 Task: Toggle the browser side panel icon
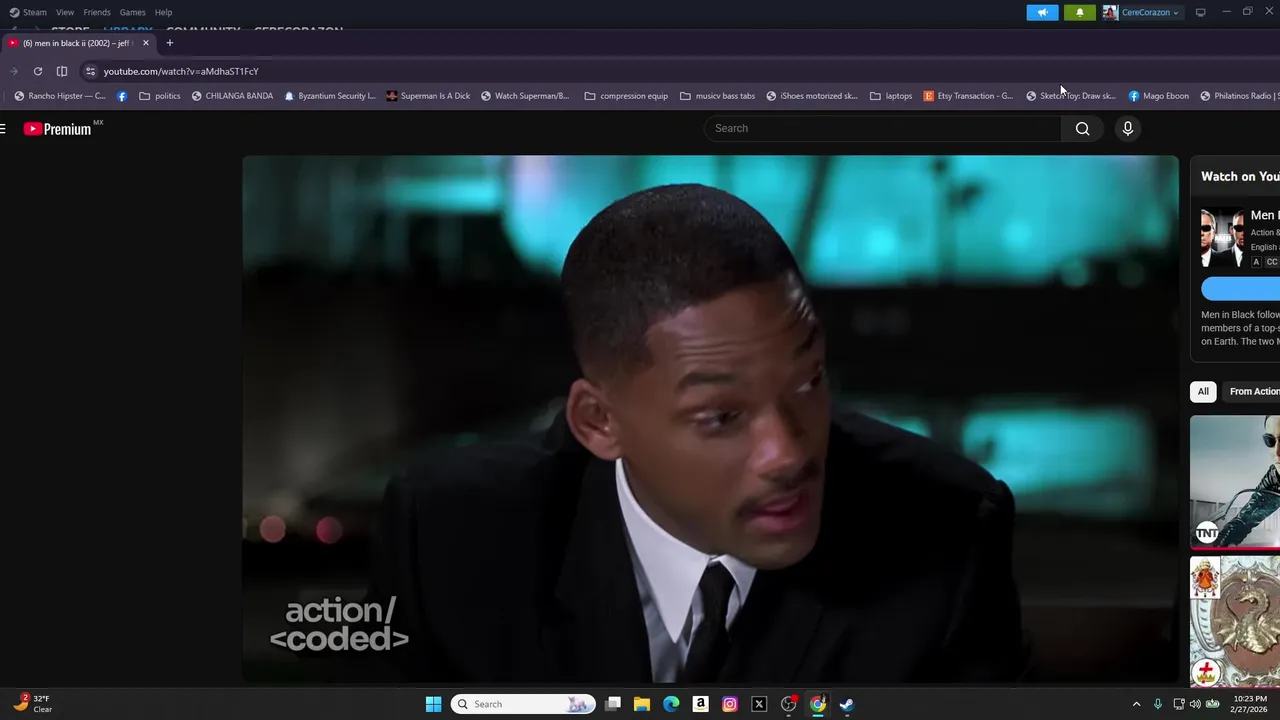62,71
